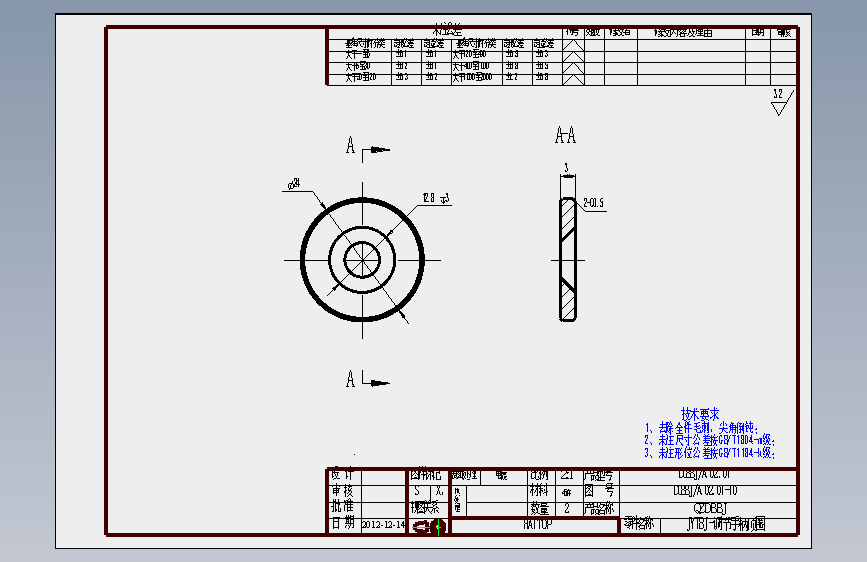Click the 3.2 surface roughness symbol
This screenshot has height=562, width=867.
782,102
